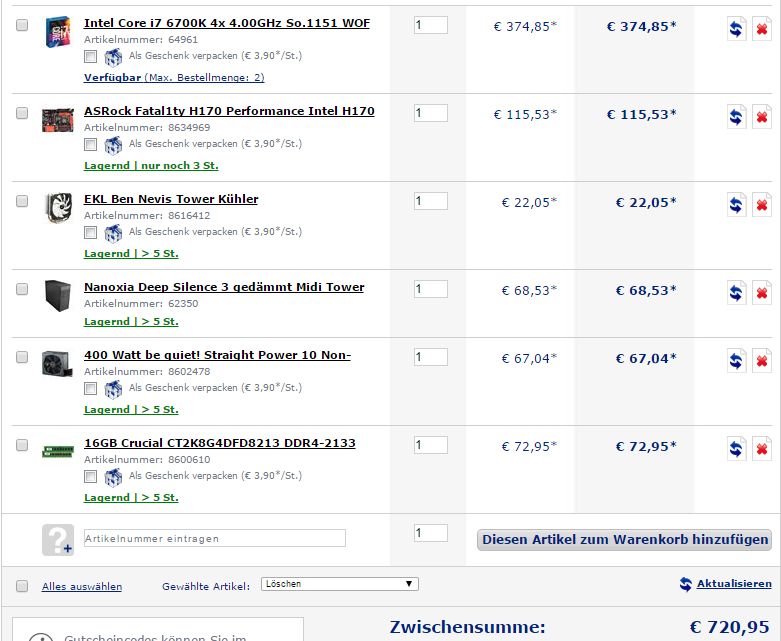781x641 pixels.
Task: Open Intel Core i7 6700K product link
Action: tap(227, 23)
